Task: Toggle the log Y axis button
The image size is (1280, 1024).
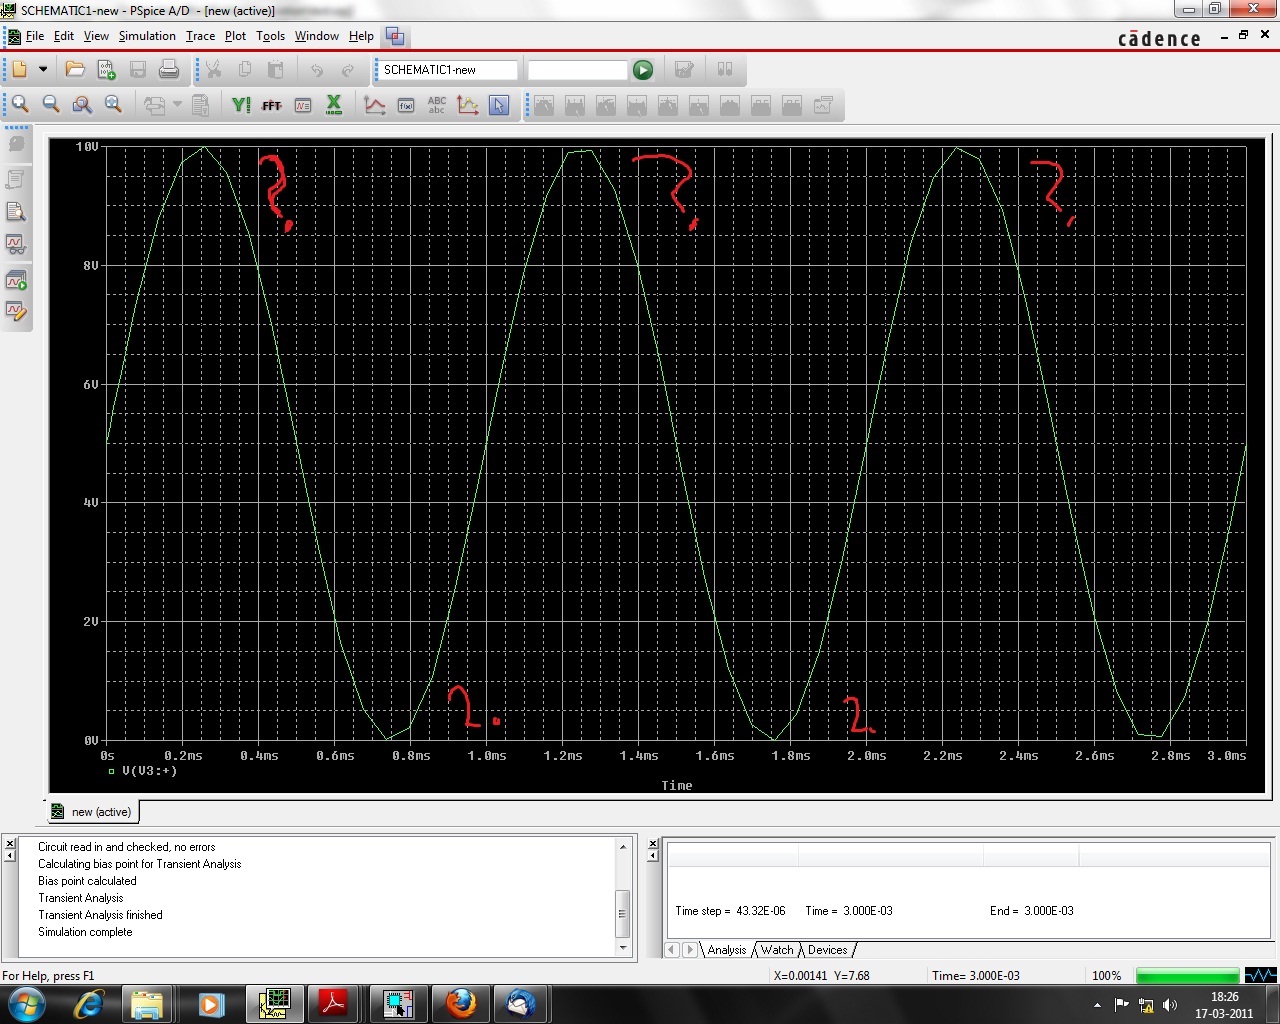Action: coord(240,105)
